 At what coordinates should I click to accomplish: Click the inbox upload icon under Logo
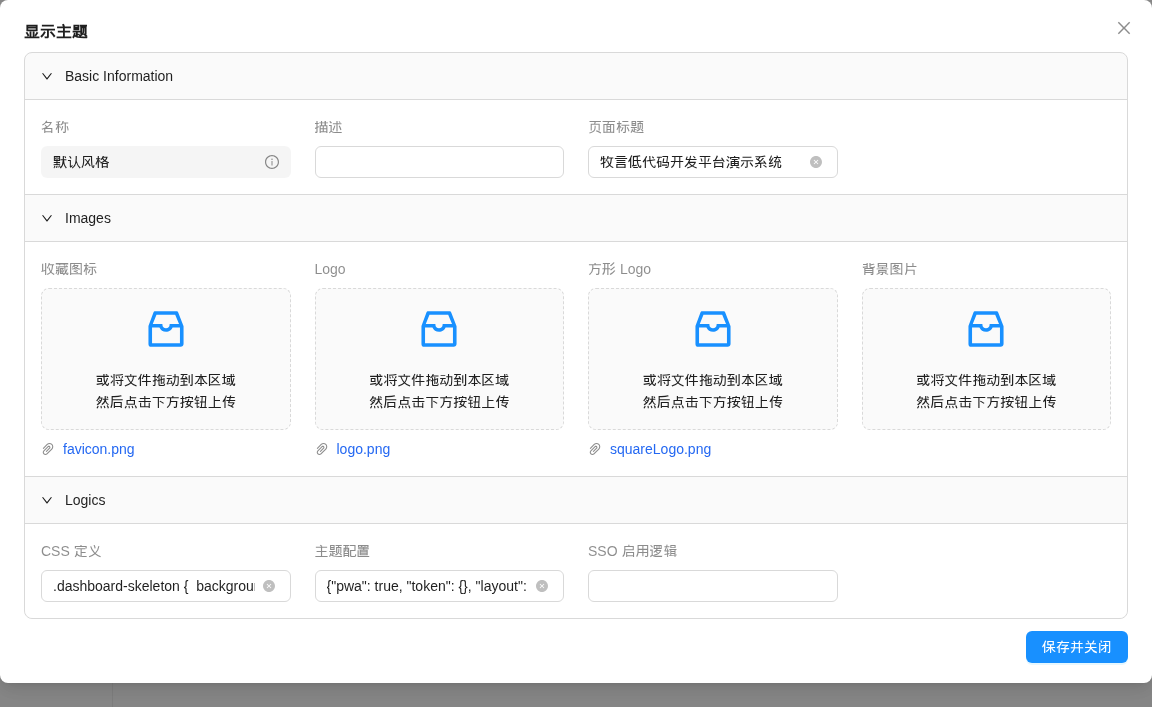pos(439,329)
